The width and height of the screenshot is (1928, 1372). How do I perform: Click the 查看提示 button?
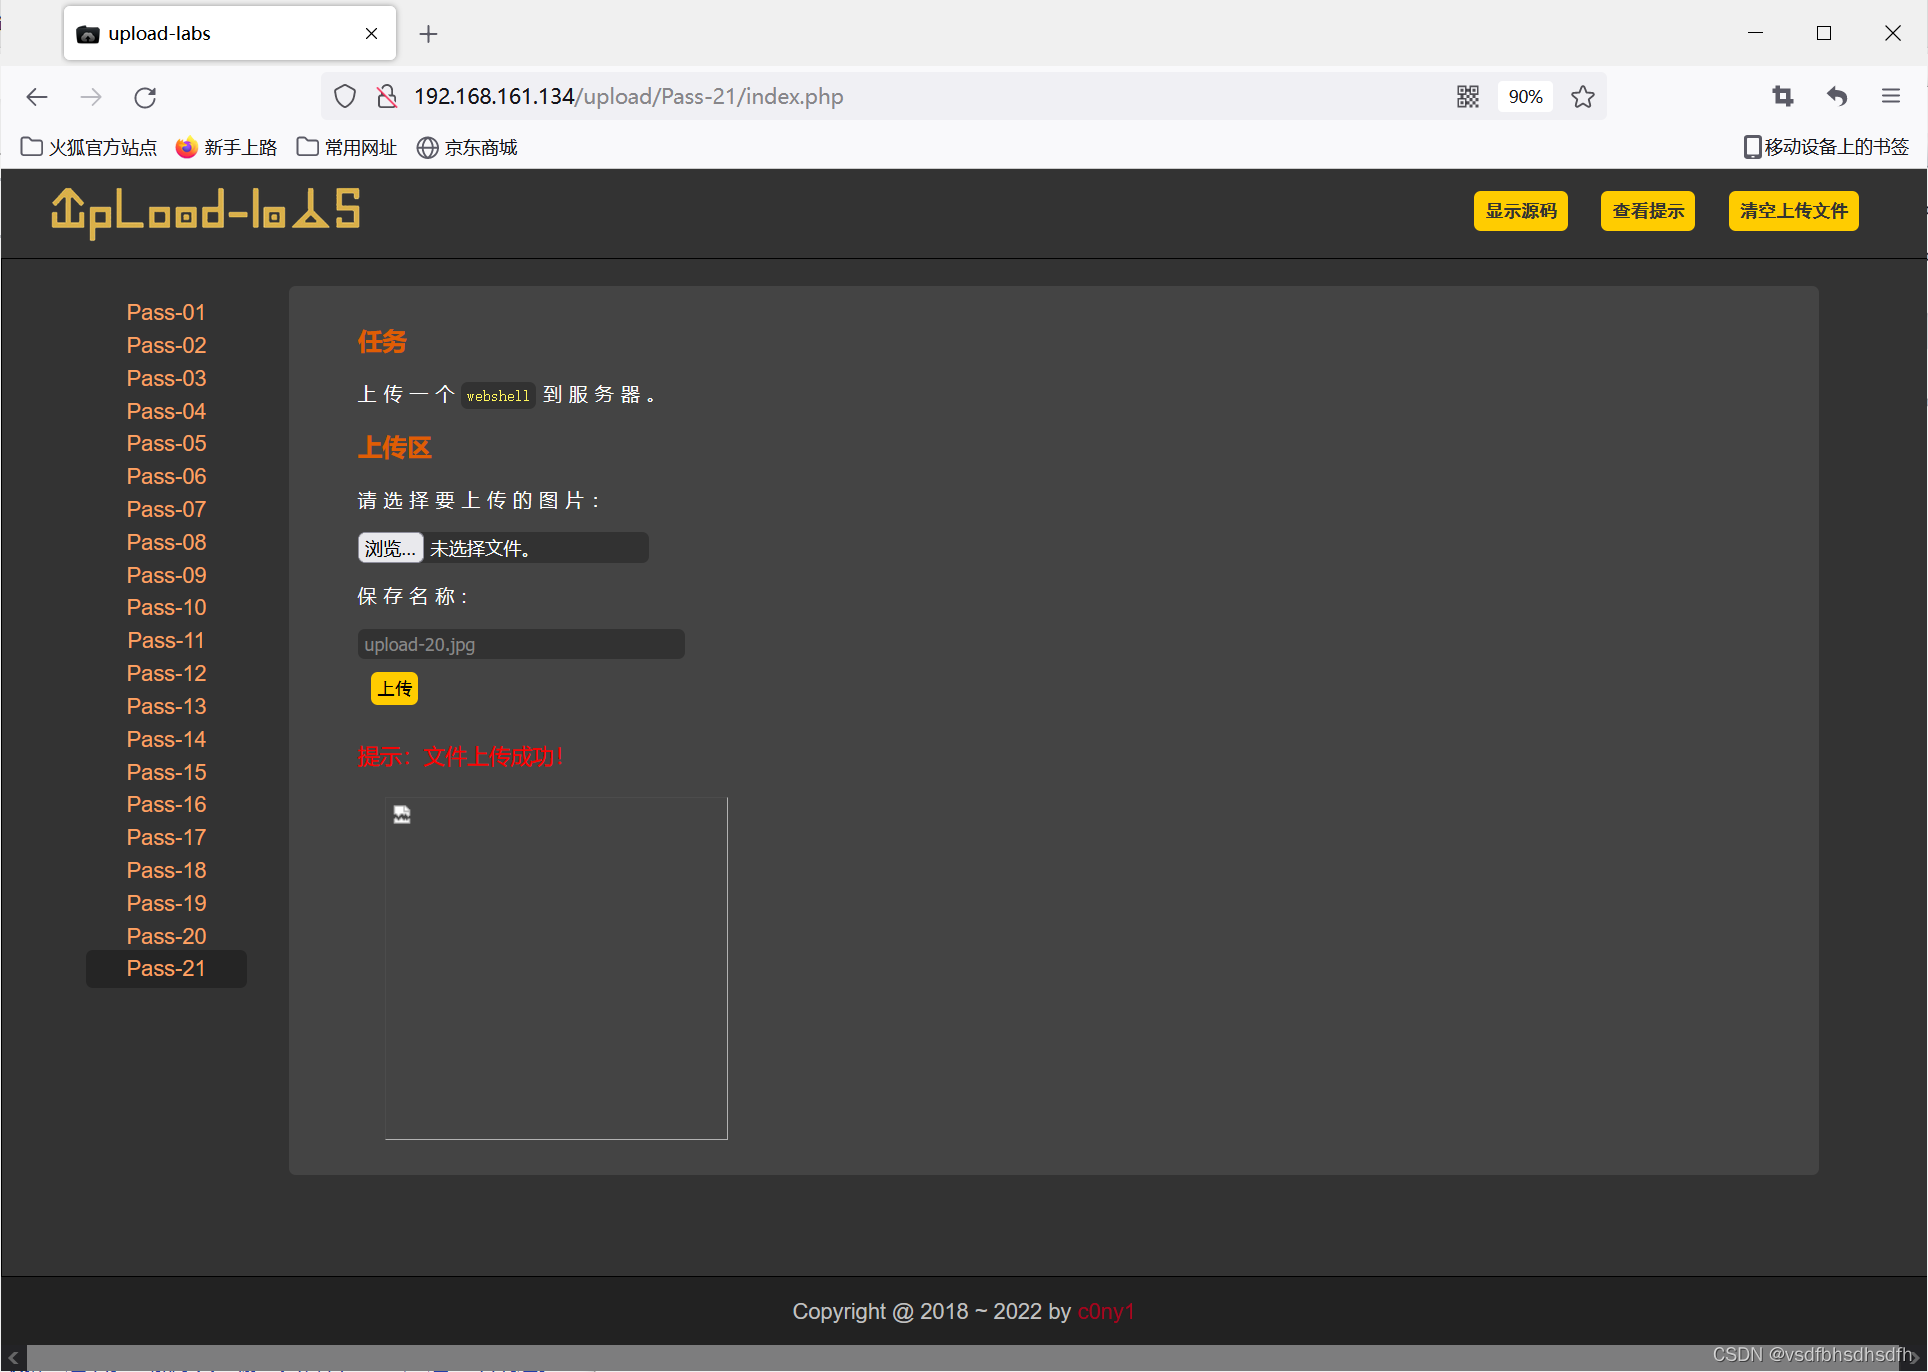1647,211
